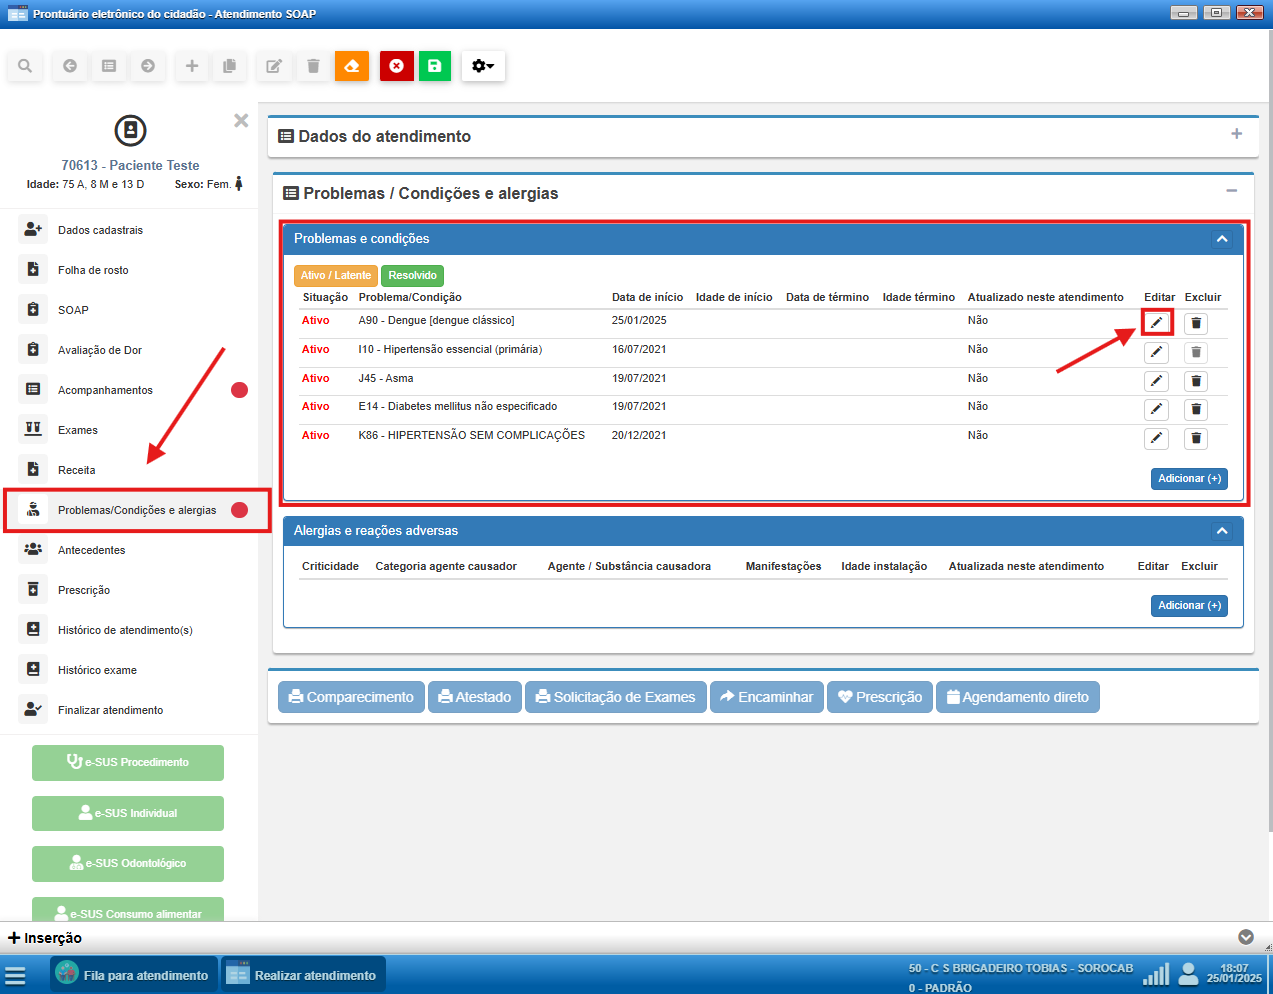This screenshot has height=994, width=1273.
Task: Collapse the Alergias e reações adversas panel
Action: (1221, 531)
